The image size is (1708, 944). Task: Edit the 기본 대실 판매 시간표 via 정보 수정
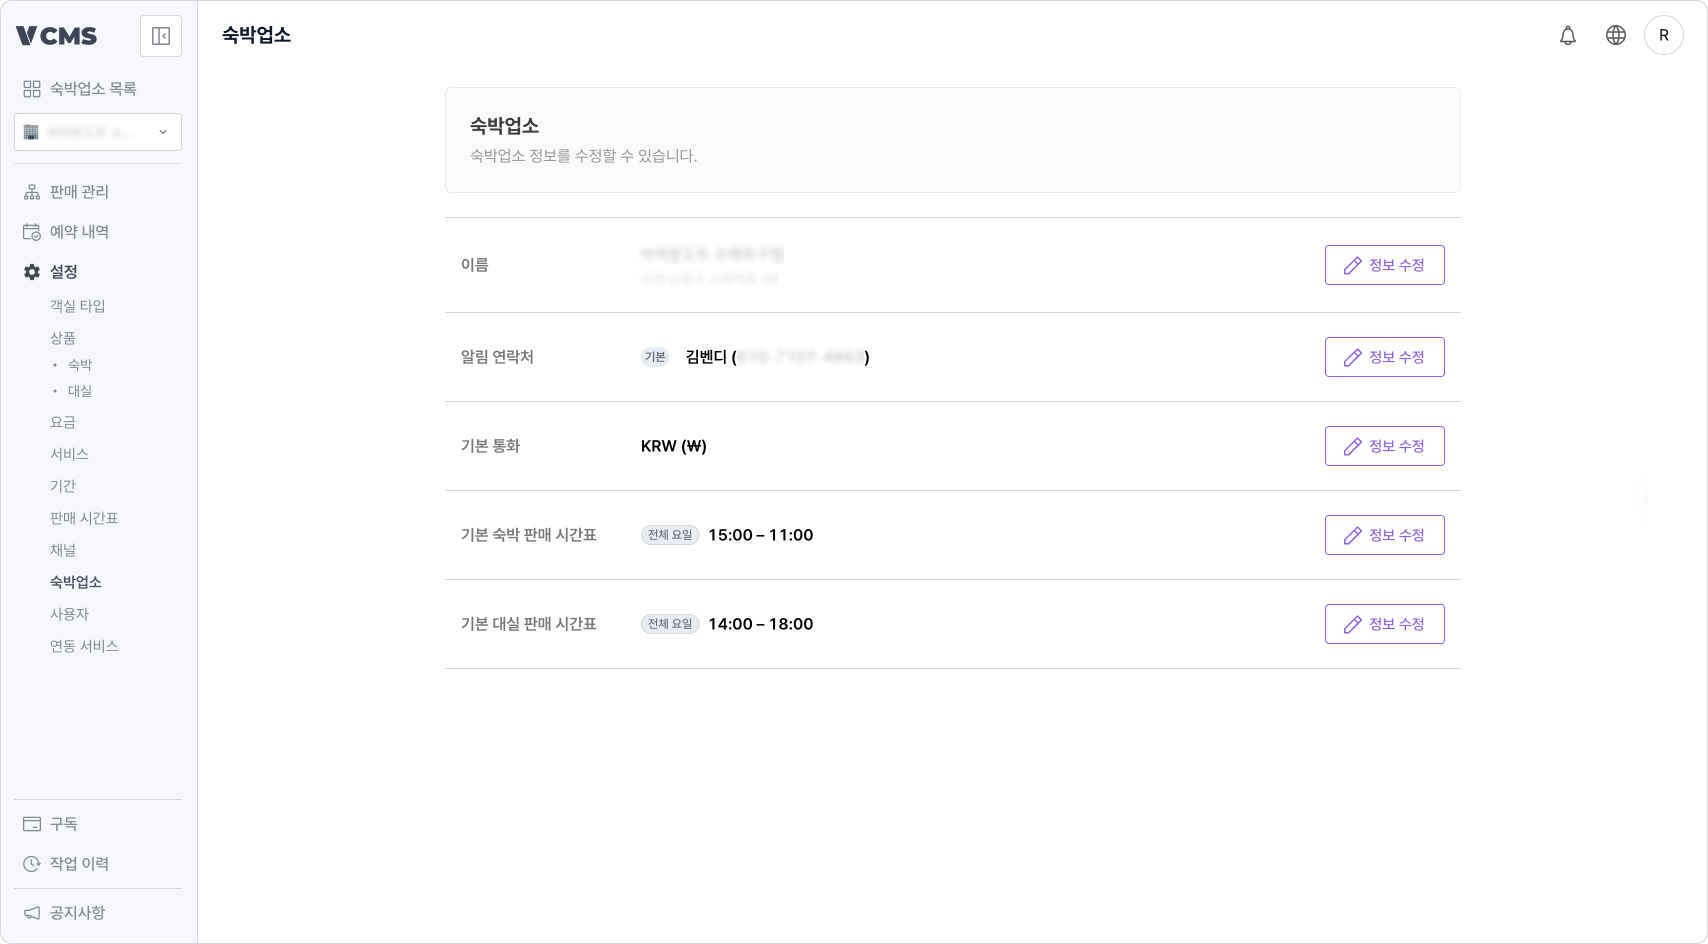1384,623
